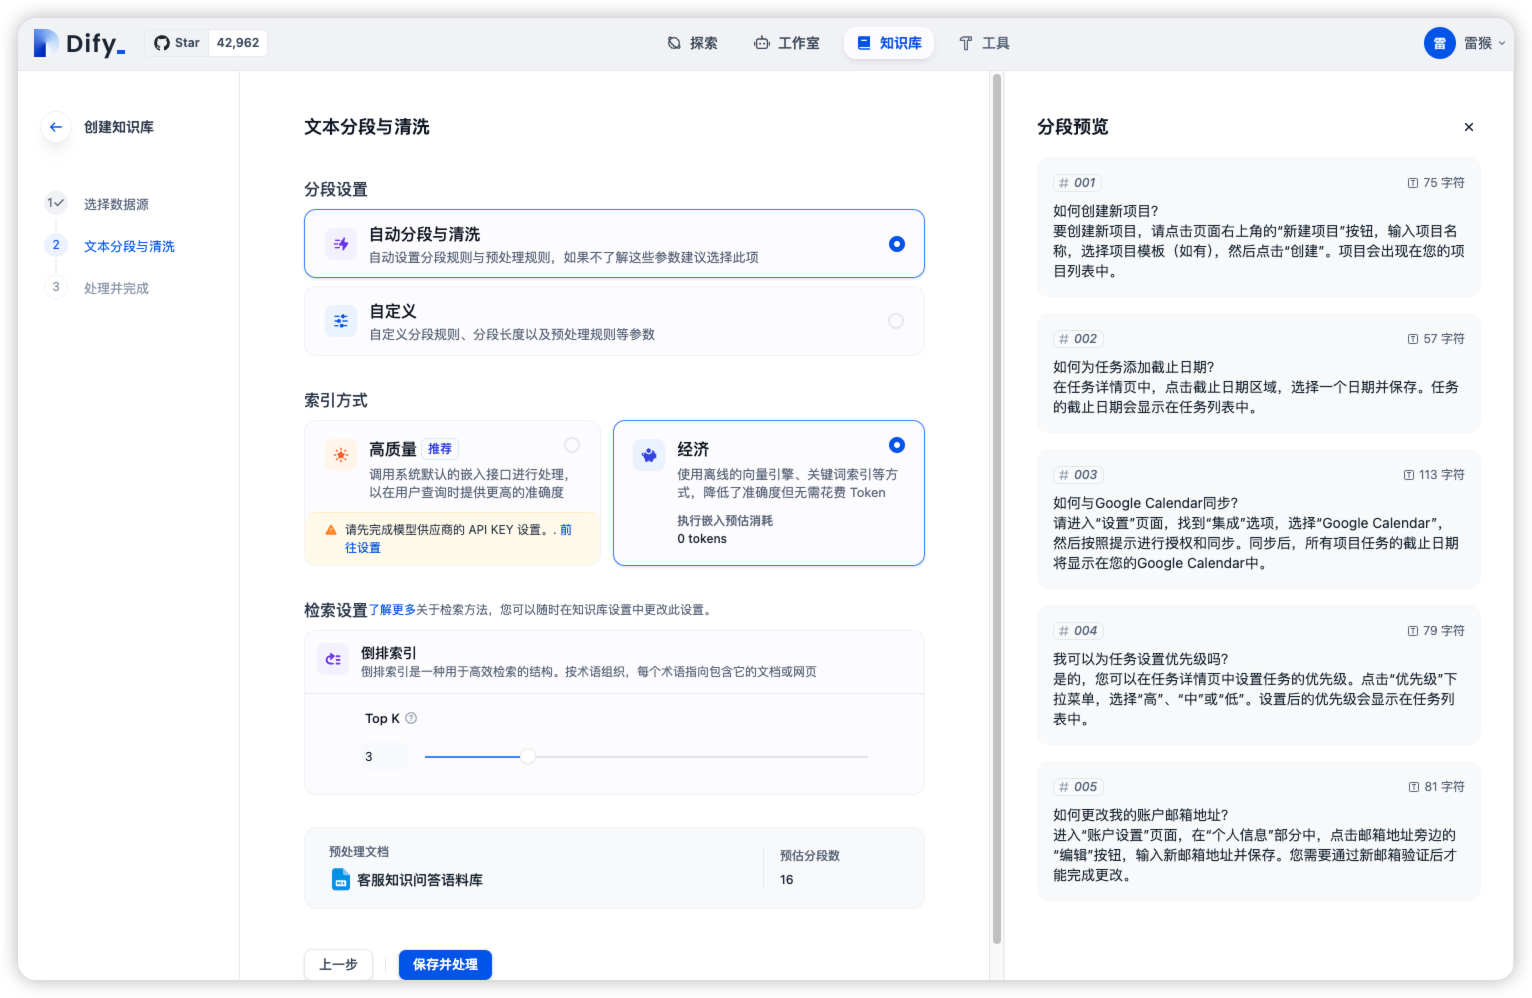The height and width of the screenshot is (998, 1532).
Task: Click the '75 字符' count on segment 001
Action: tap(1444, 183)
